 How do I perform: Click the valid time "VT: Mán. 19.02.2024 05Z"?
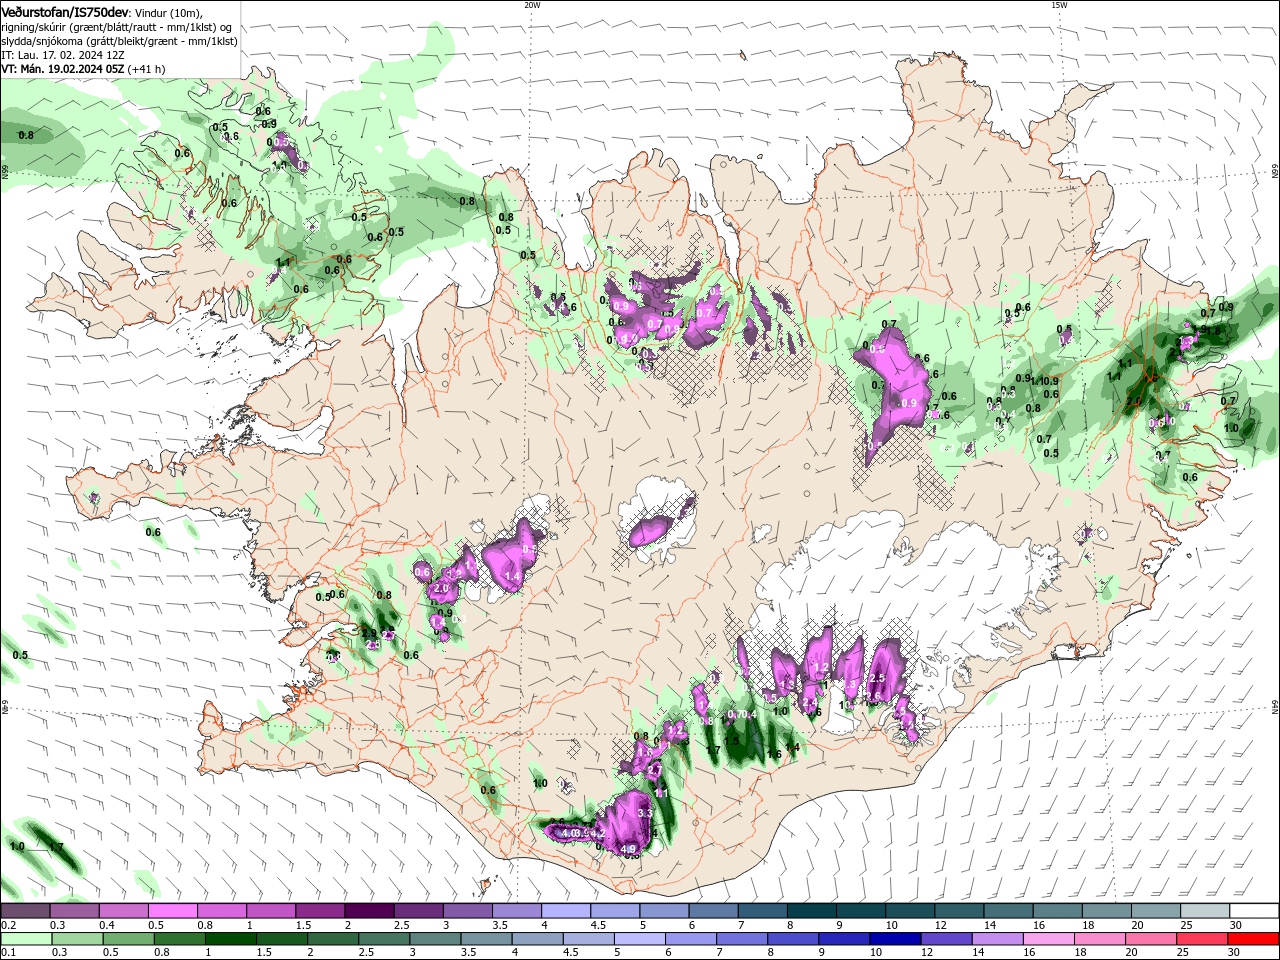click(62, 69)
